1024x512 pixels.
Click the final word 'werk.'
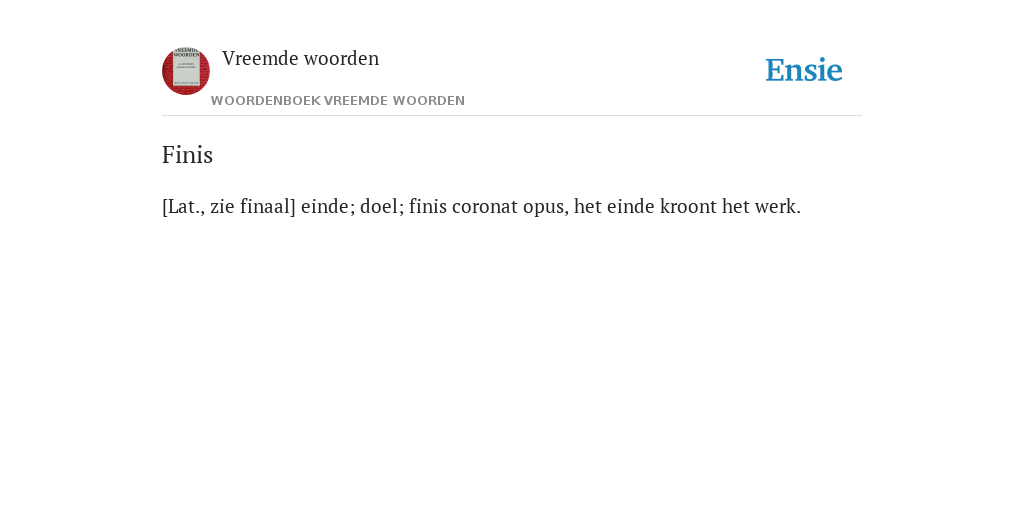(x=778, y=206)
